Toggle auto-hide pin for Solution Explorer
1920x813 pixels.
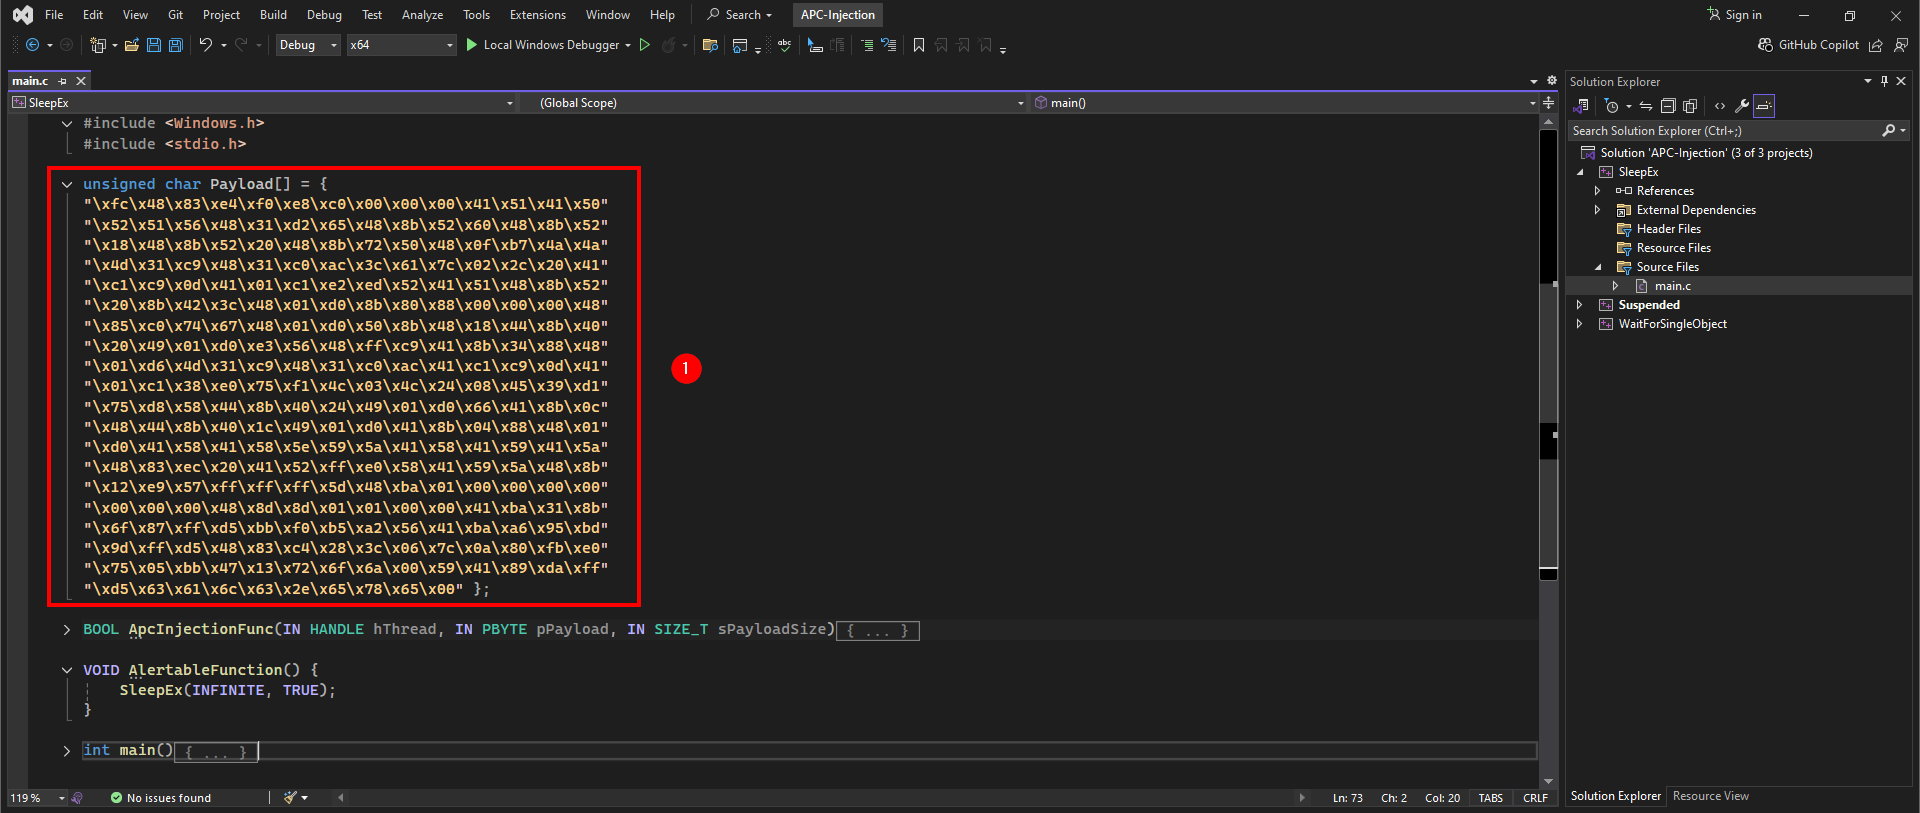[x=1884, y=81]
